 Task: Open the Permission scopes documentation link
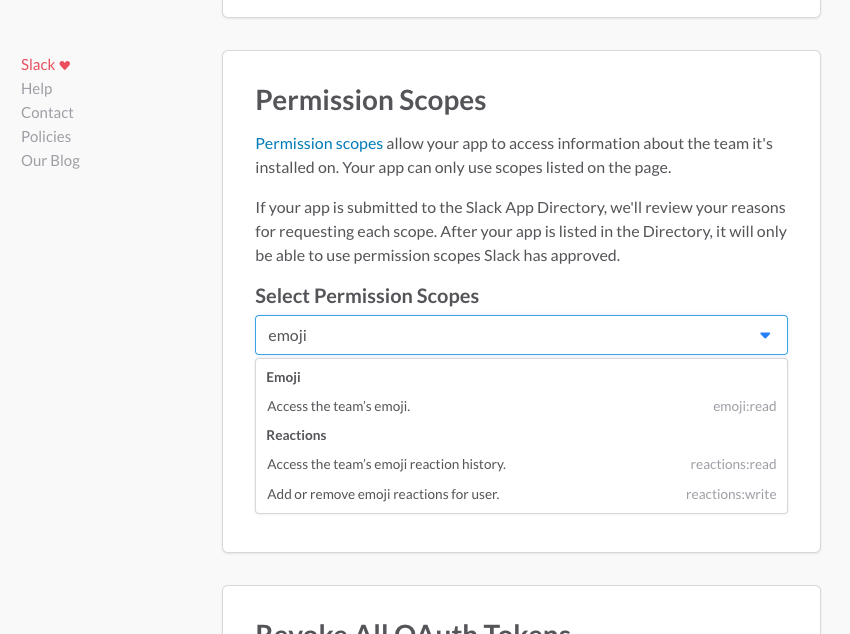[x=318, y=143]
